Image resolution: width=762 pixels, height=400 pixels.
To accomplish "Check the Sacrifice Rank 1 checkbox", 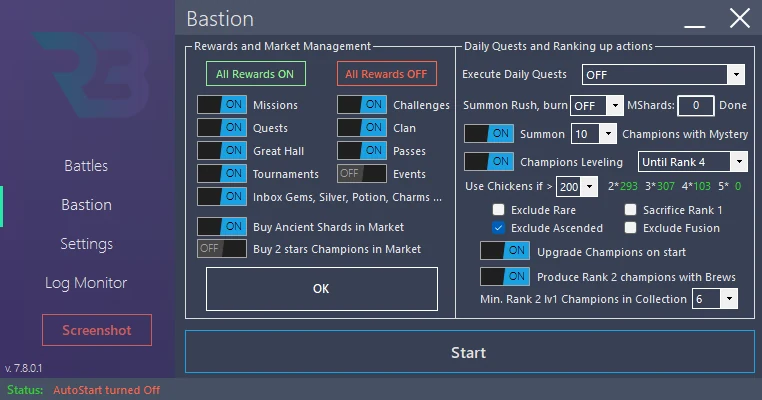I will [630, 209].
